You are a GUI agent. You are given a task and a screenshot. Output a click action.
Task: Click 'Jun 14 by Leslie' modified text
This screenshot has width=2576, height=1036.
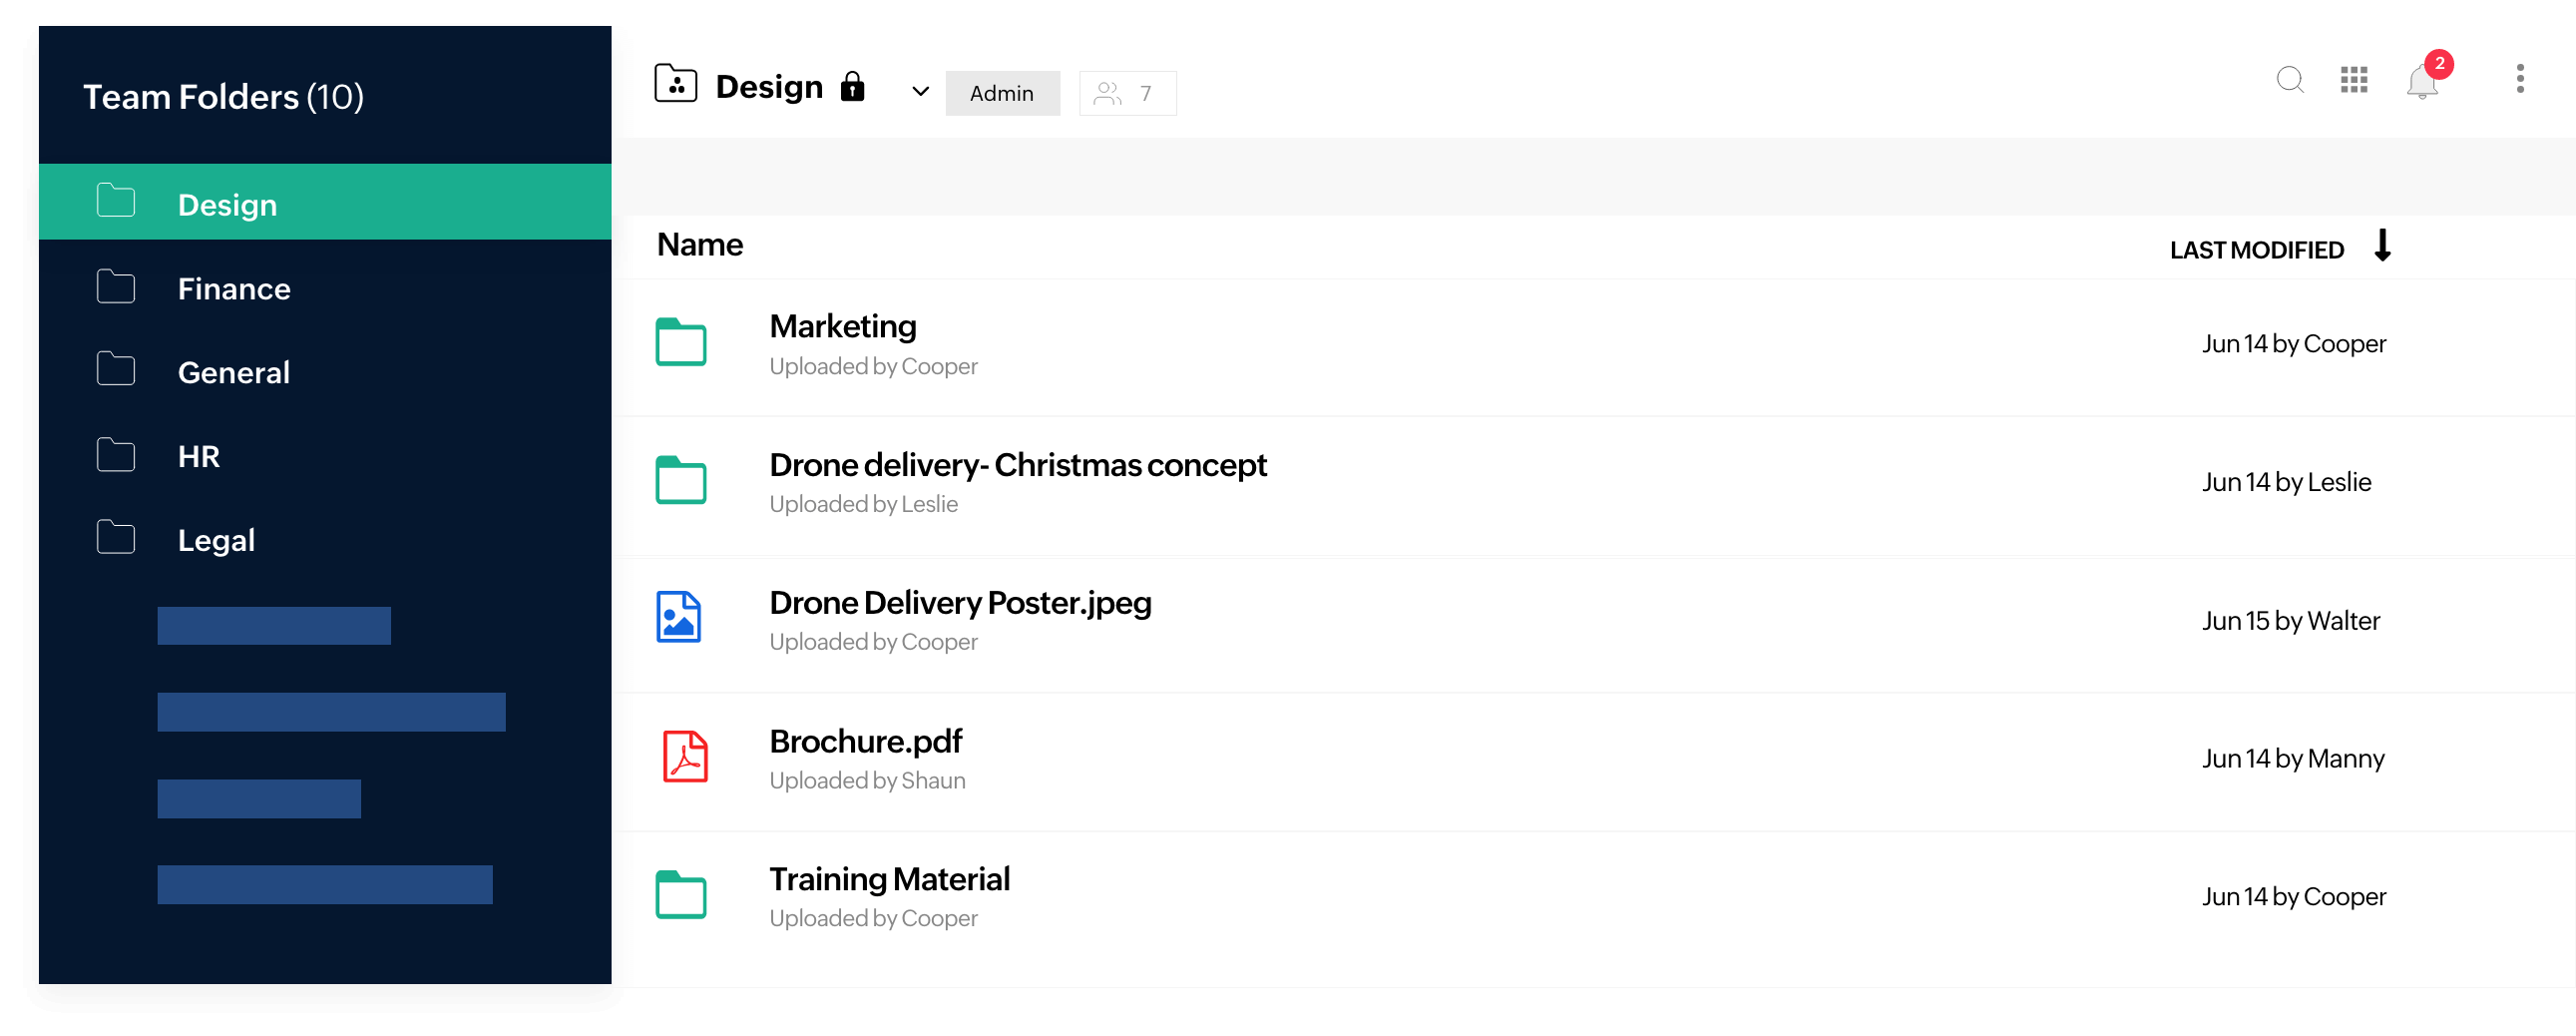click(2286, 482)
